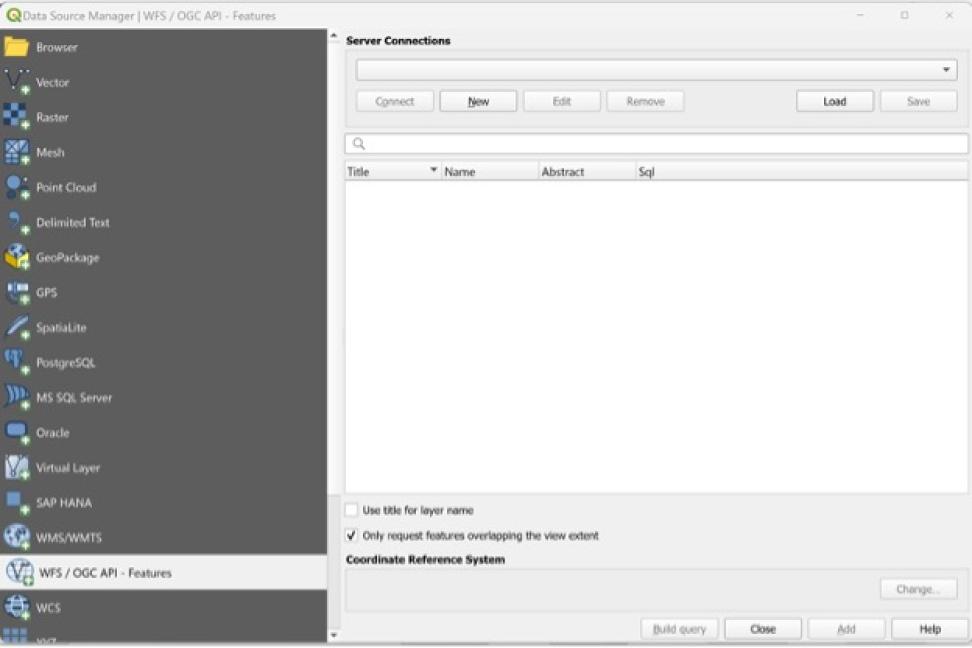
Task: Sort by the Title column arrow
Action: coord(433,169)
